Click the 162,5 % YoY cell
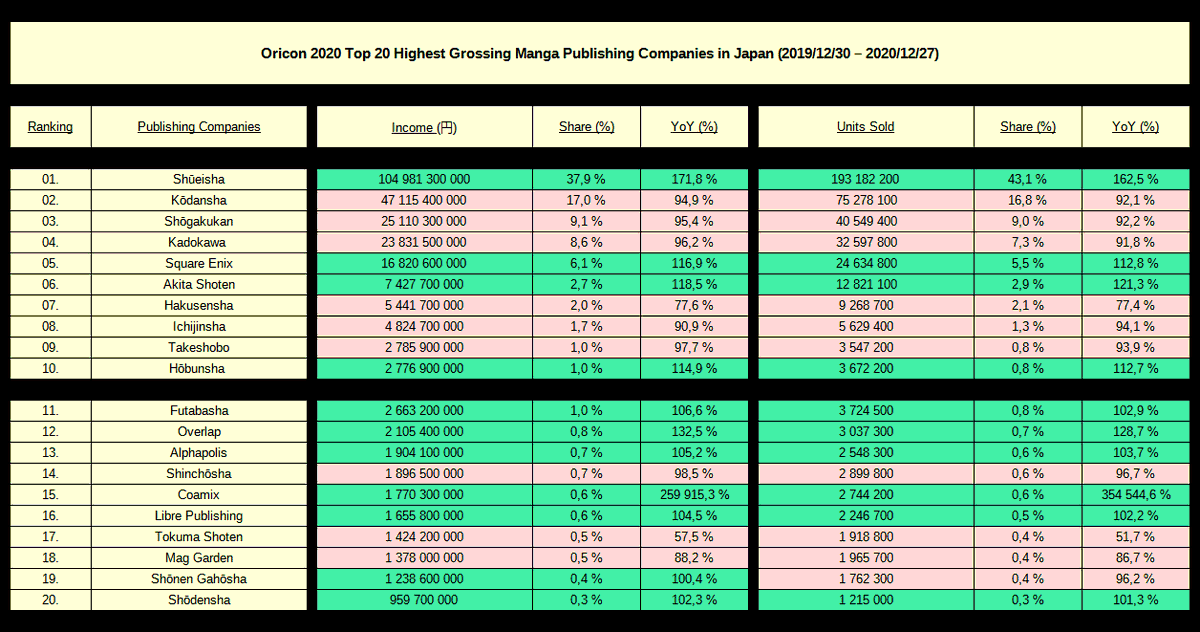 point(1136,179)
